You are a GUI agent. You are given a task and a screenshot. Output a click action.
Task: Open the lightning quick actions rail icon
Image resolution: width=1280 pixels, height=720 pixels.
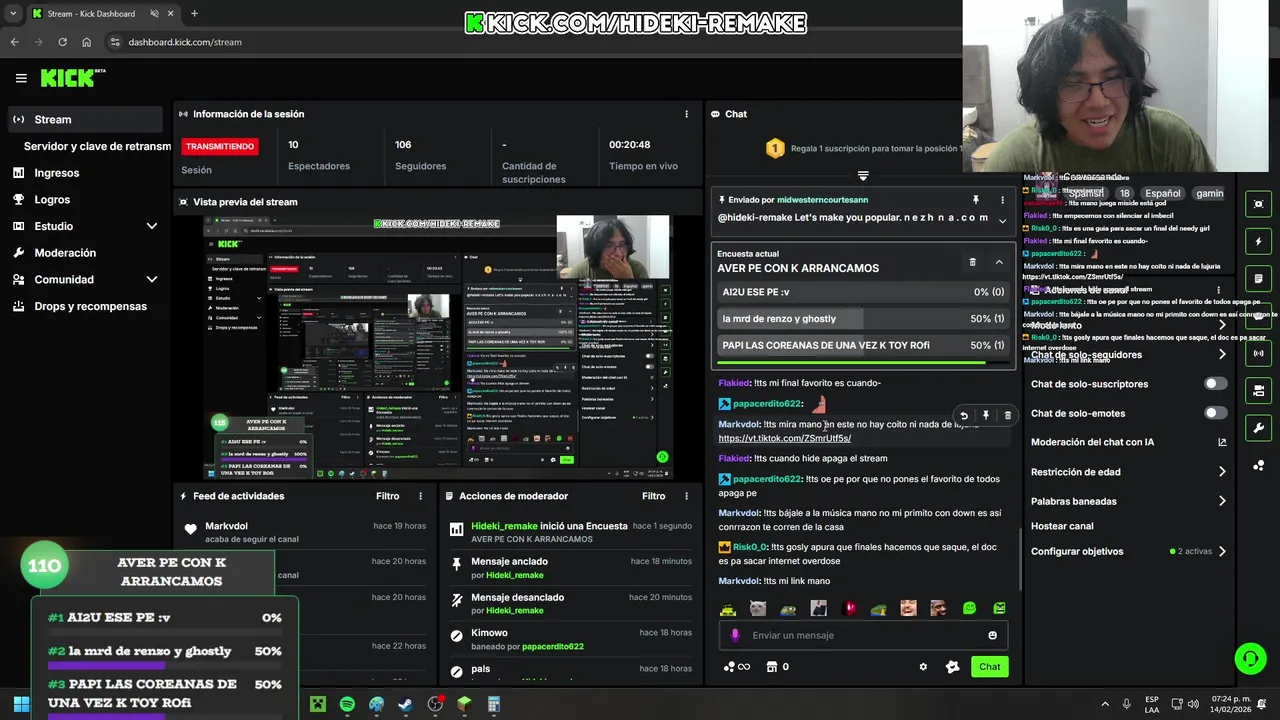[x=1258, y=241]
